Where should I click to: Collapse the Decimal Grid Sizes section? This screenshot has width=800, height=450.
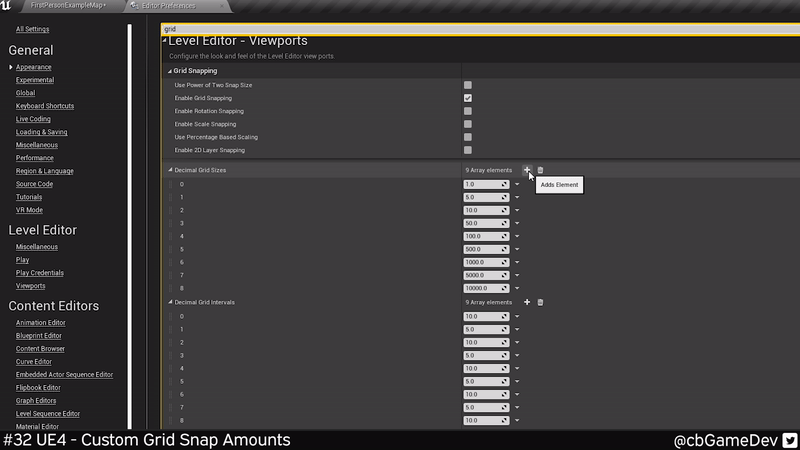[170, 170]
